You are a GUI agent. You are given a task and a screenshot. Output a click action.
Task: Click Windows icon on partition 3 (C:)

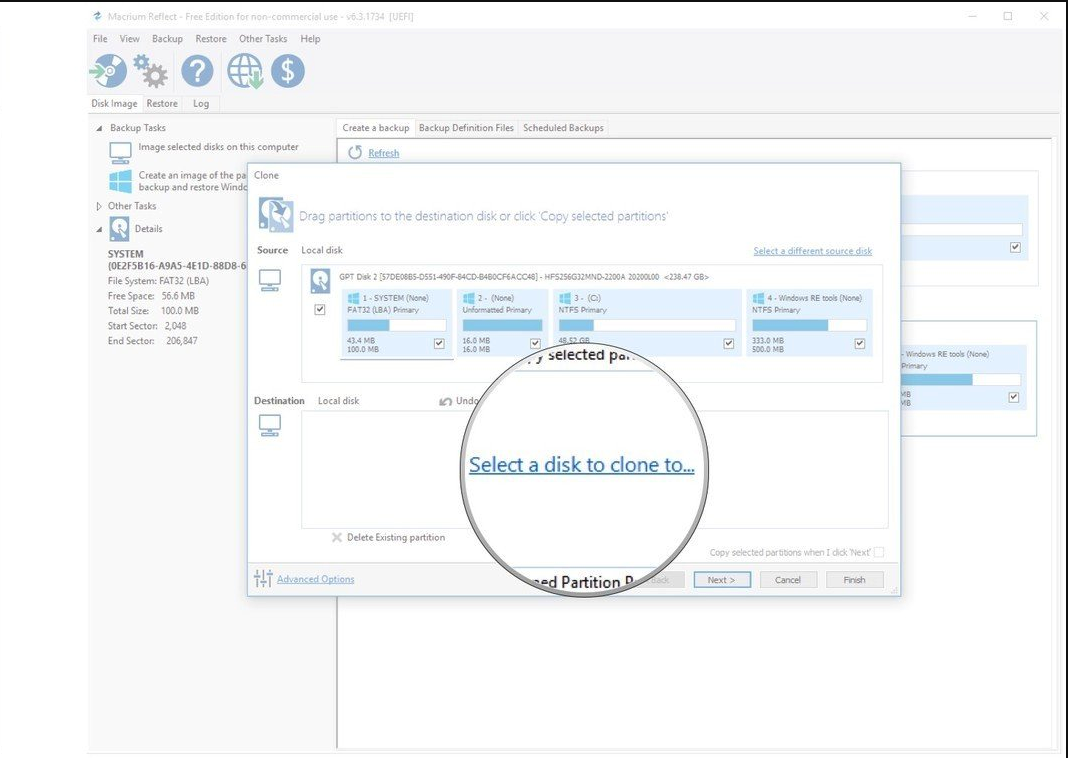tap(564, 298)
